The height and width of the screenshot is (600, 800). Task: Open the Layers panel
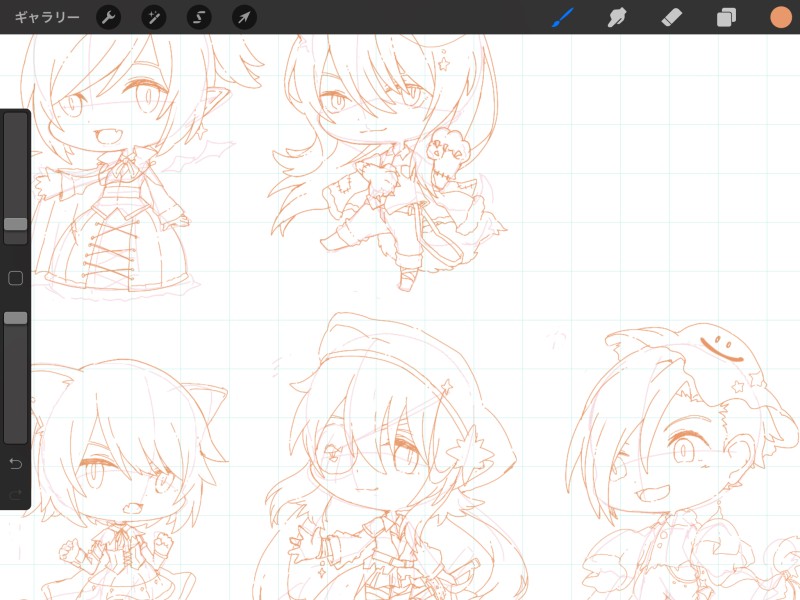click(726, 17)
